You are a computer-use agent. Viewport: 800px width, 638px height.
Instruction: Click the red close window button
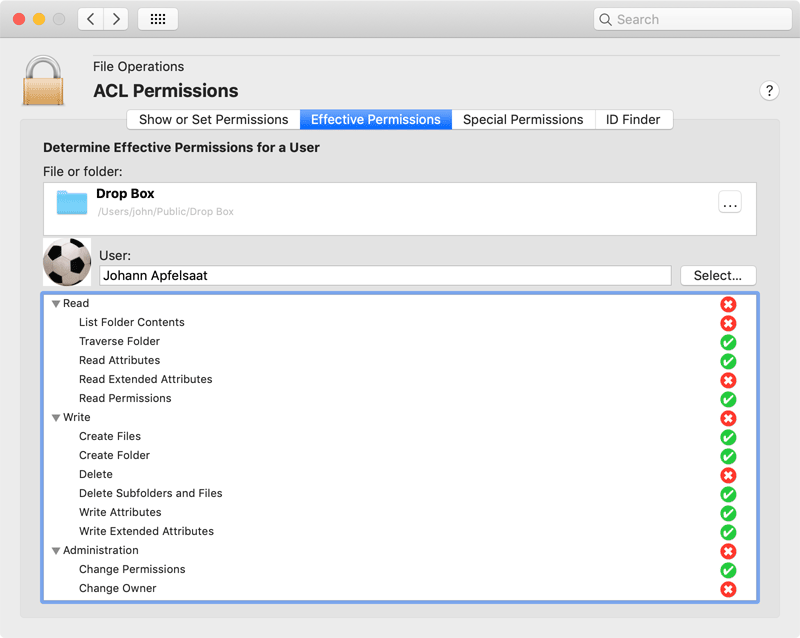[19, 19]
